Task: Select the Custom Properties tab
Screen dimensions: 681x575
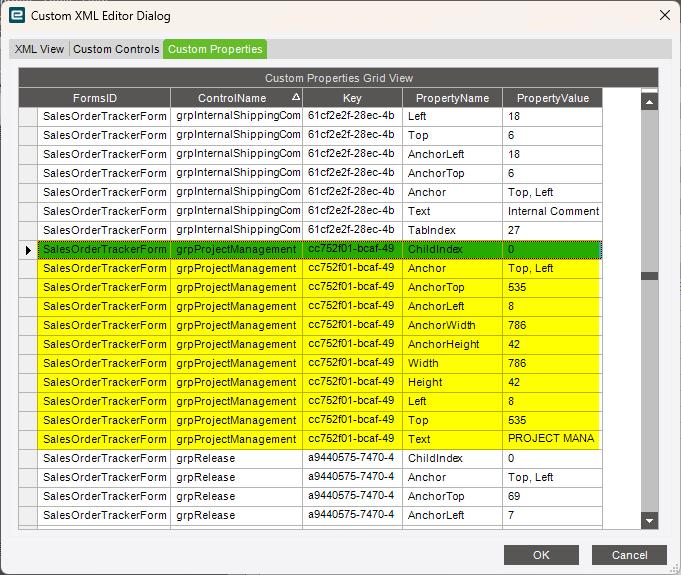Action: [215, 49]
